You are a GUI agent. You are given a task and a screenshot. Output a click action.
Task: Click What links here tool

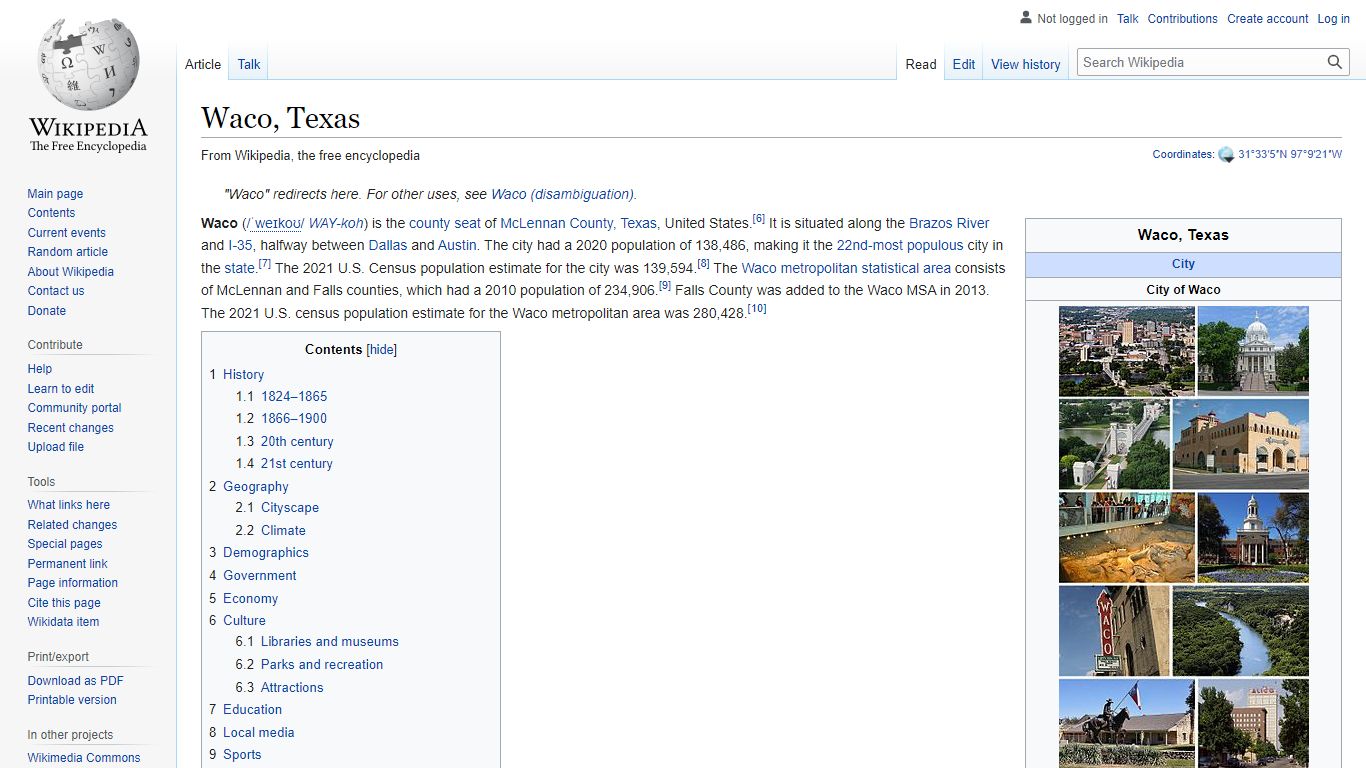68,505
